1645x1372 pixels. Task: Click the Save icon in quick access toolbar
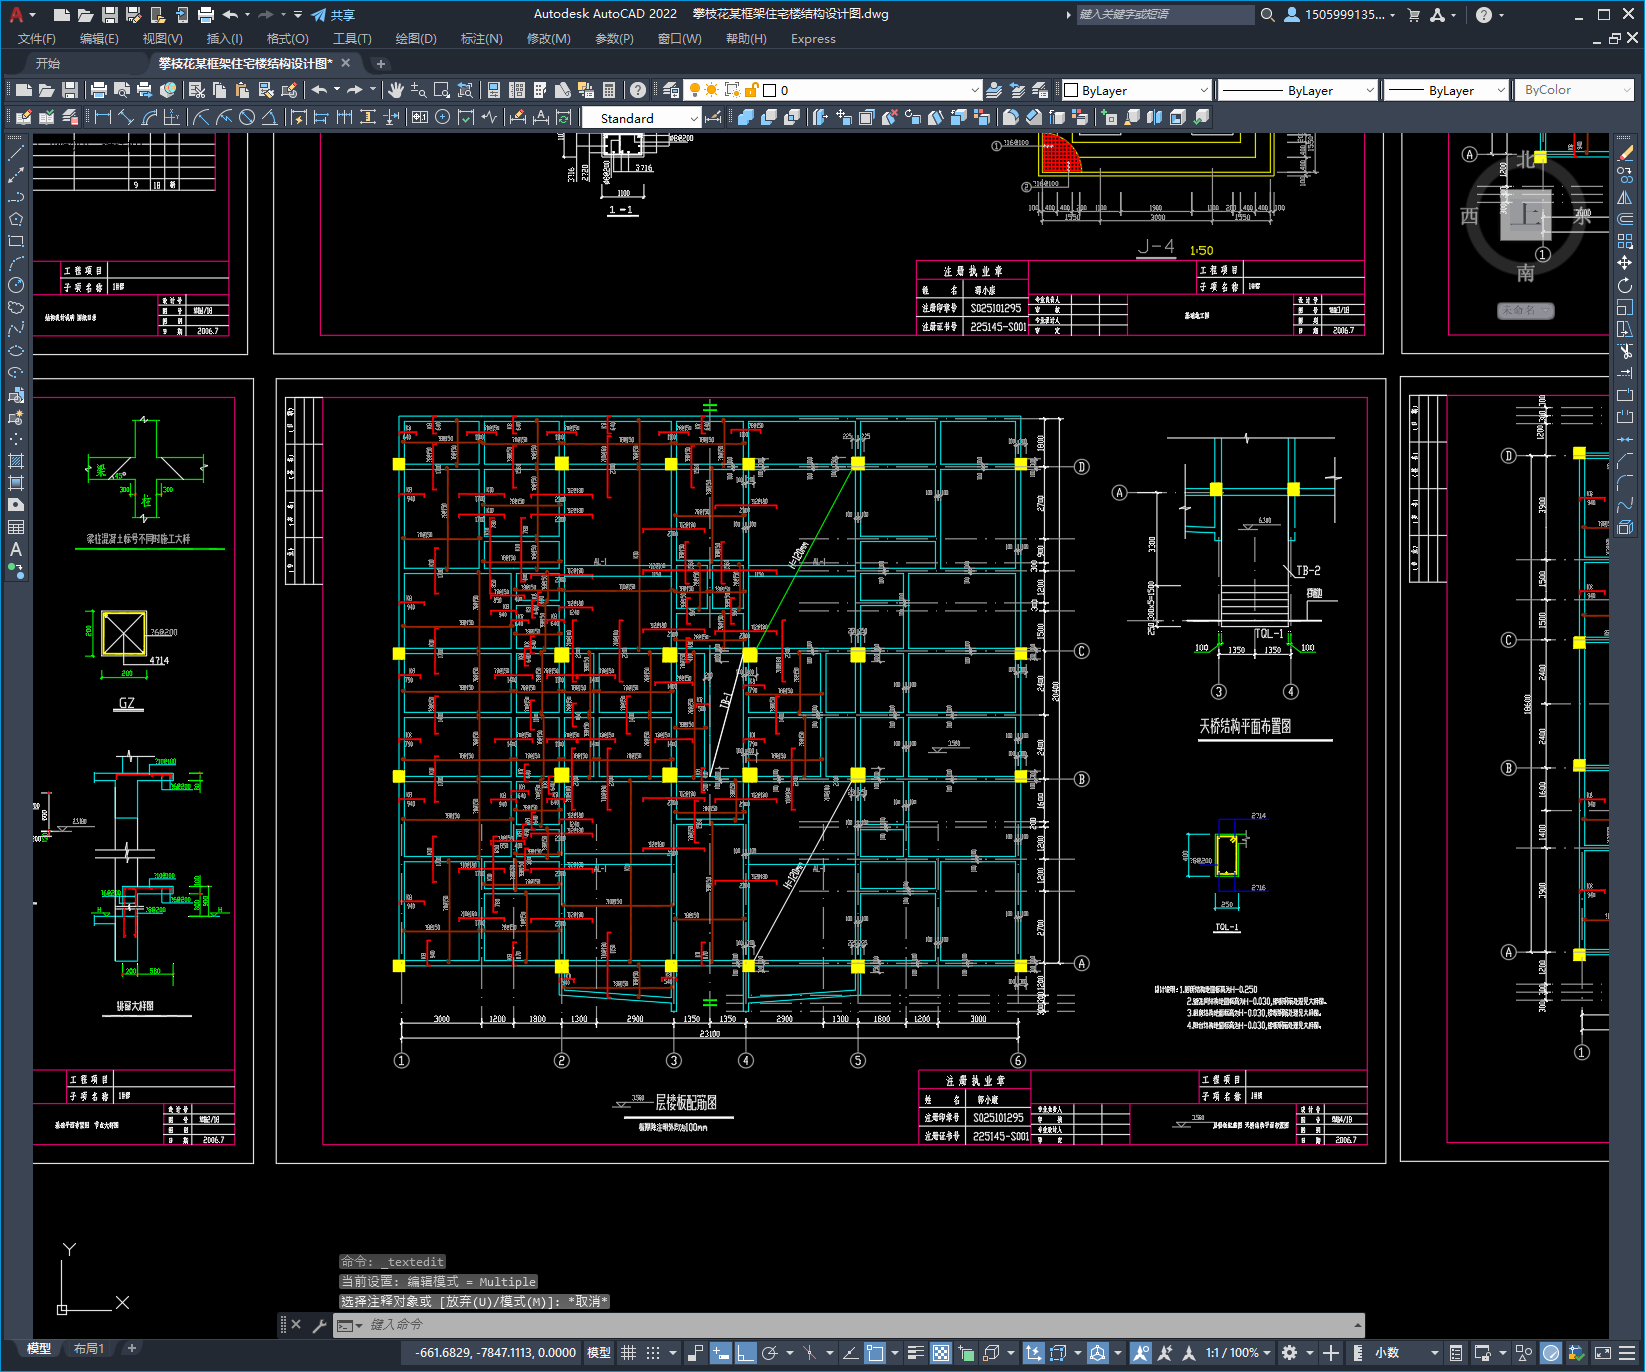[110, 15]
